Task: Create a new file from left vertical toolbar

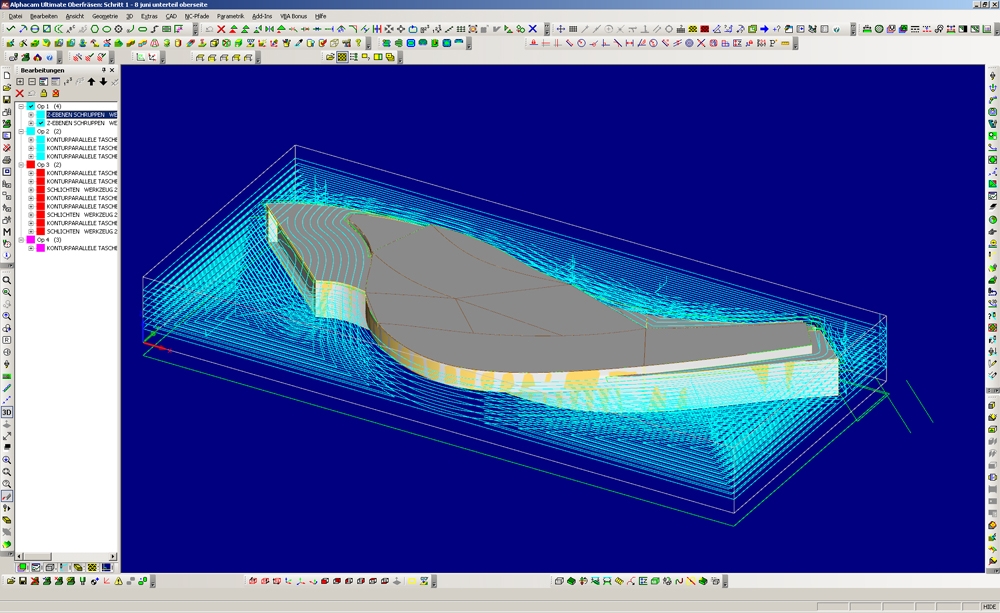Action: pyautogui.click(x=7, y=75)
